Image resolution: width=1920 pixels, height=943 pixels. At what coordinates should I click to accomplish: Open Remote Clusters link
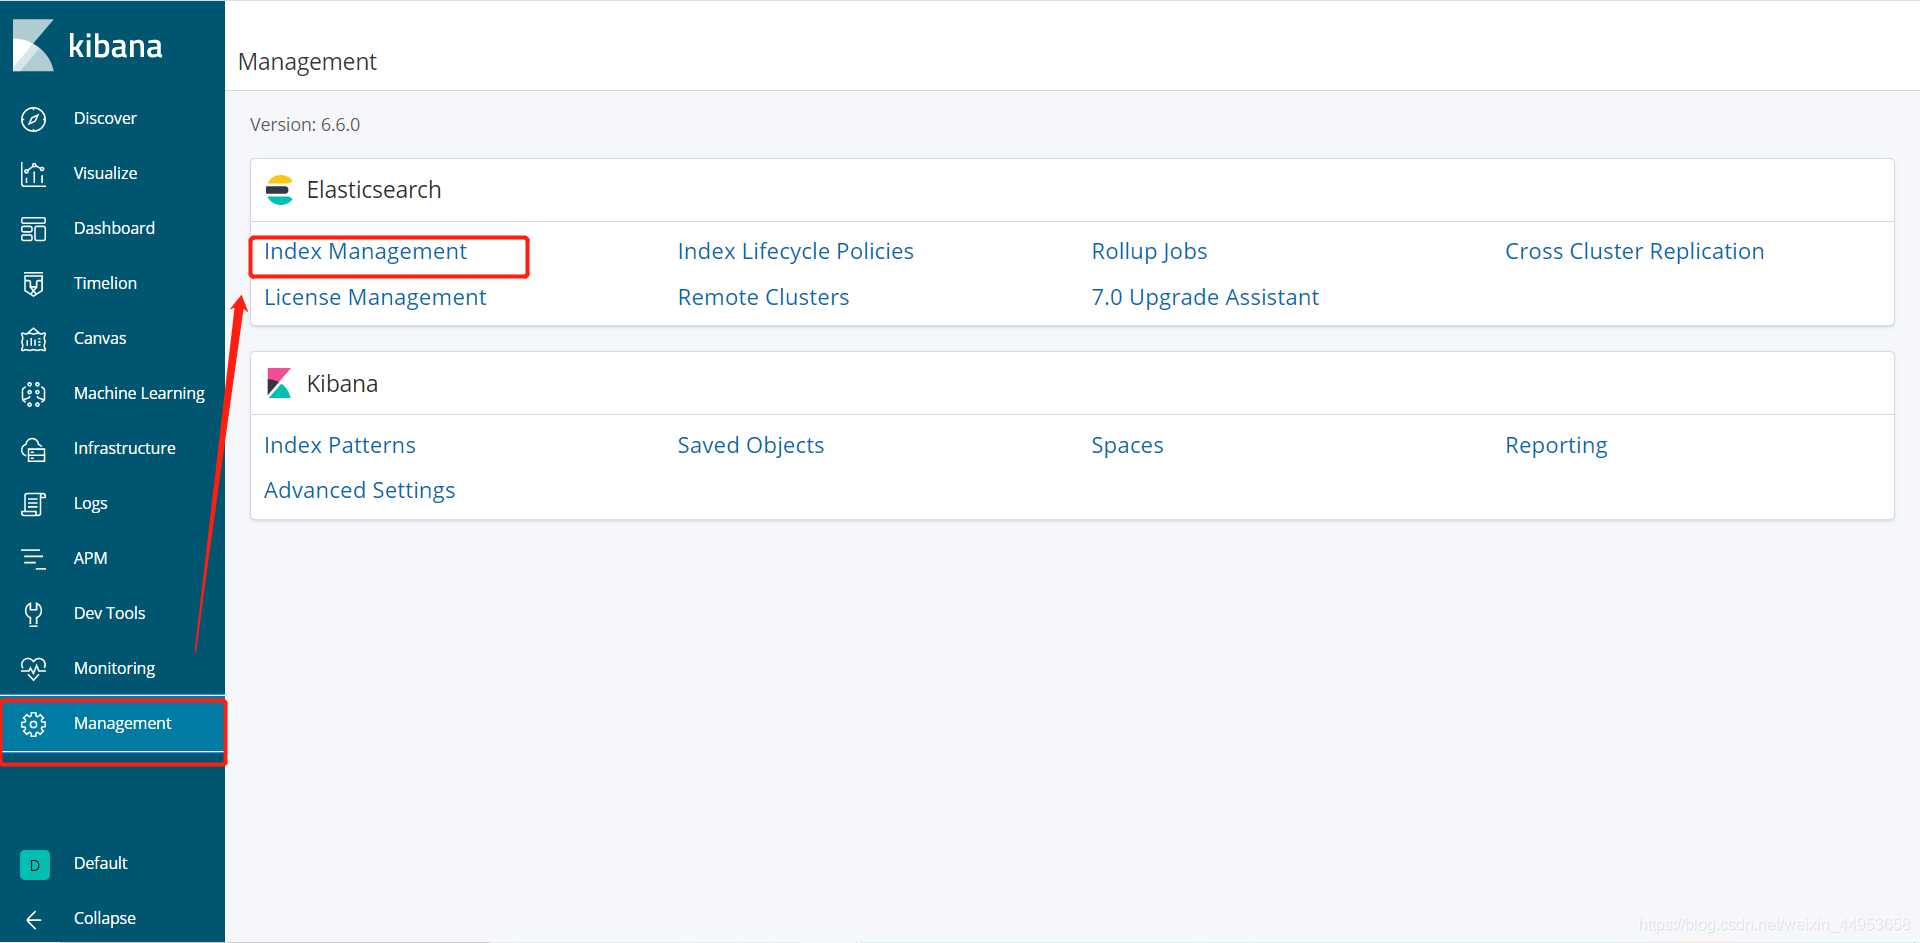click(763, 298)
